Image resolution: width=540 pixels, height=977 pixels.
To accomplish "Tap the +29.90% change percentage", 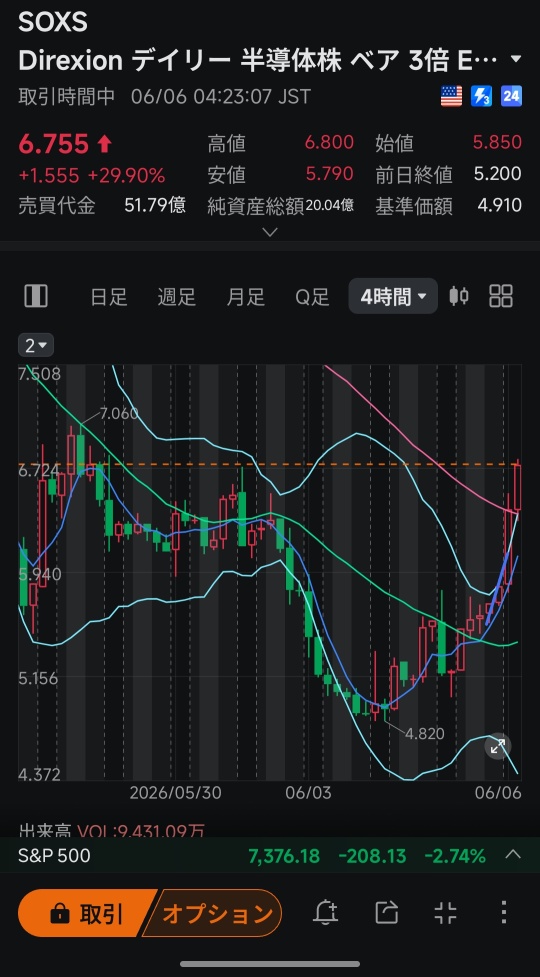I will pyautogui.click(x=126, y=176).
